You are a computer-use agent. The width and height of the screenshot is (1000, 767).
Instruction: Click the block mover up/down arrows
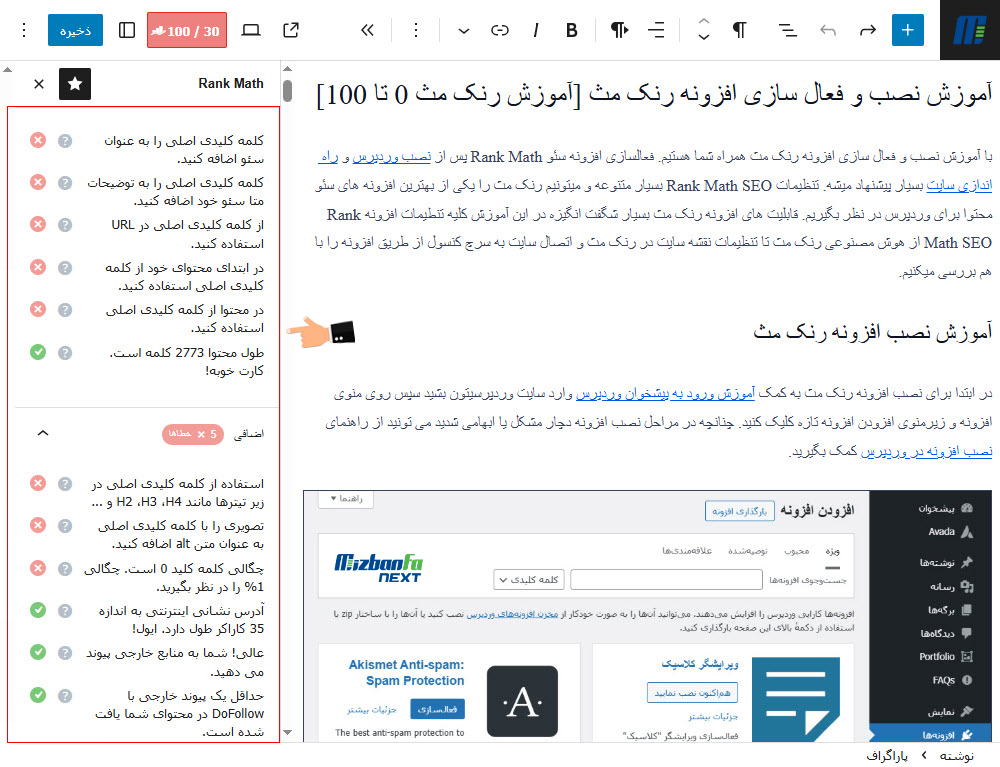703,30
